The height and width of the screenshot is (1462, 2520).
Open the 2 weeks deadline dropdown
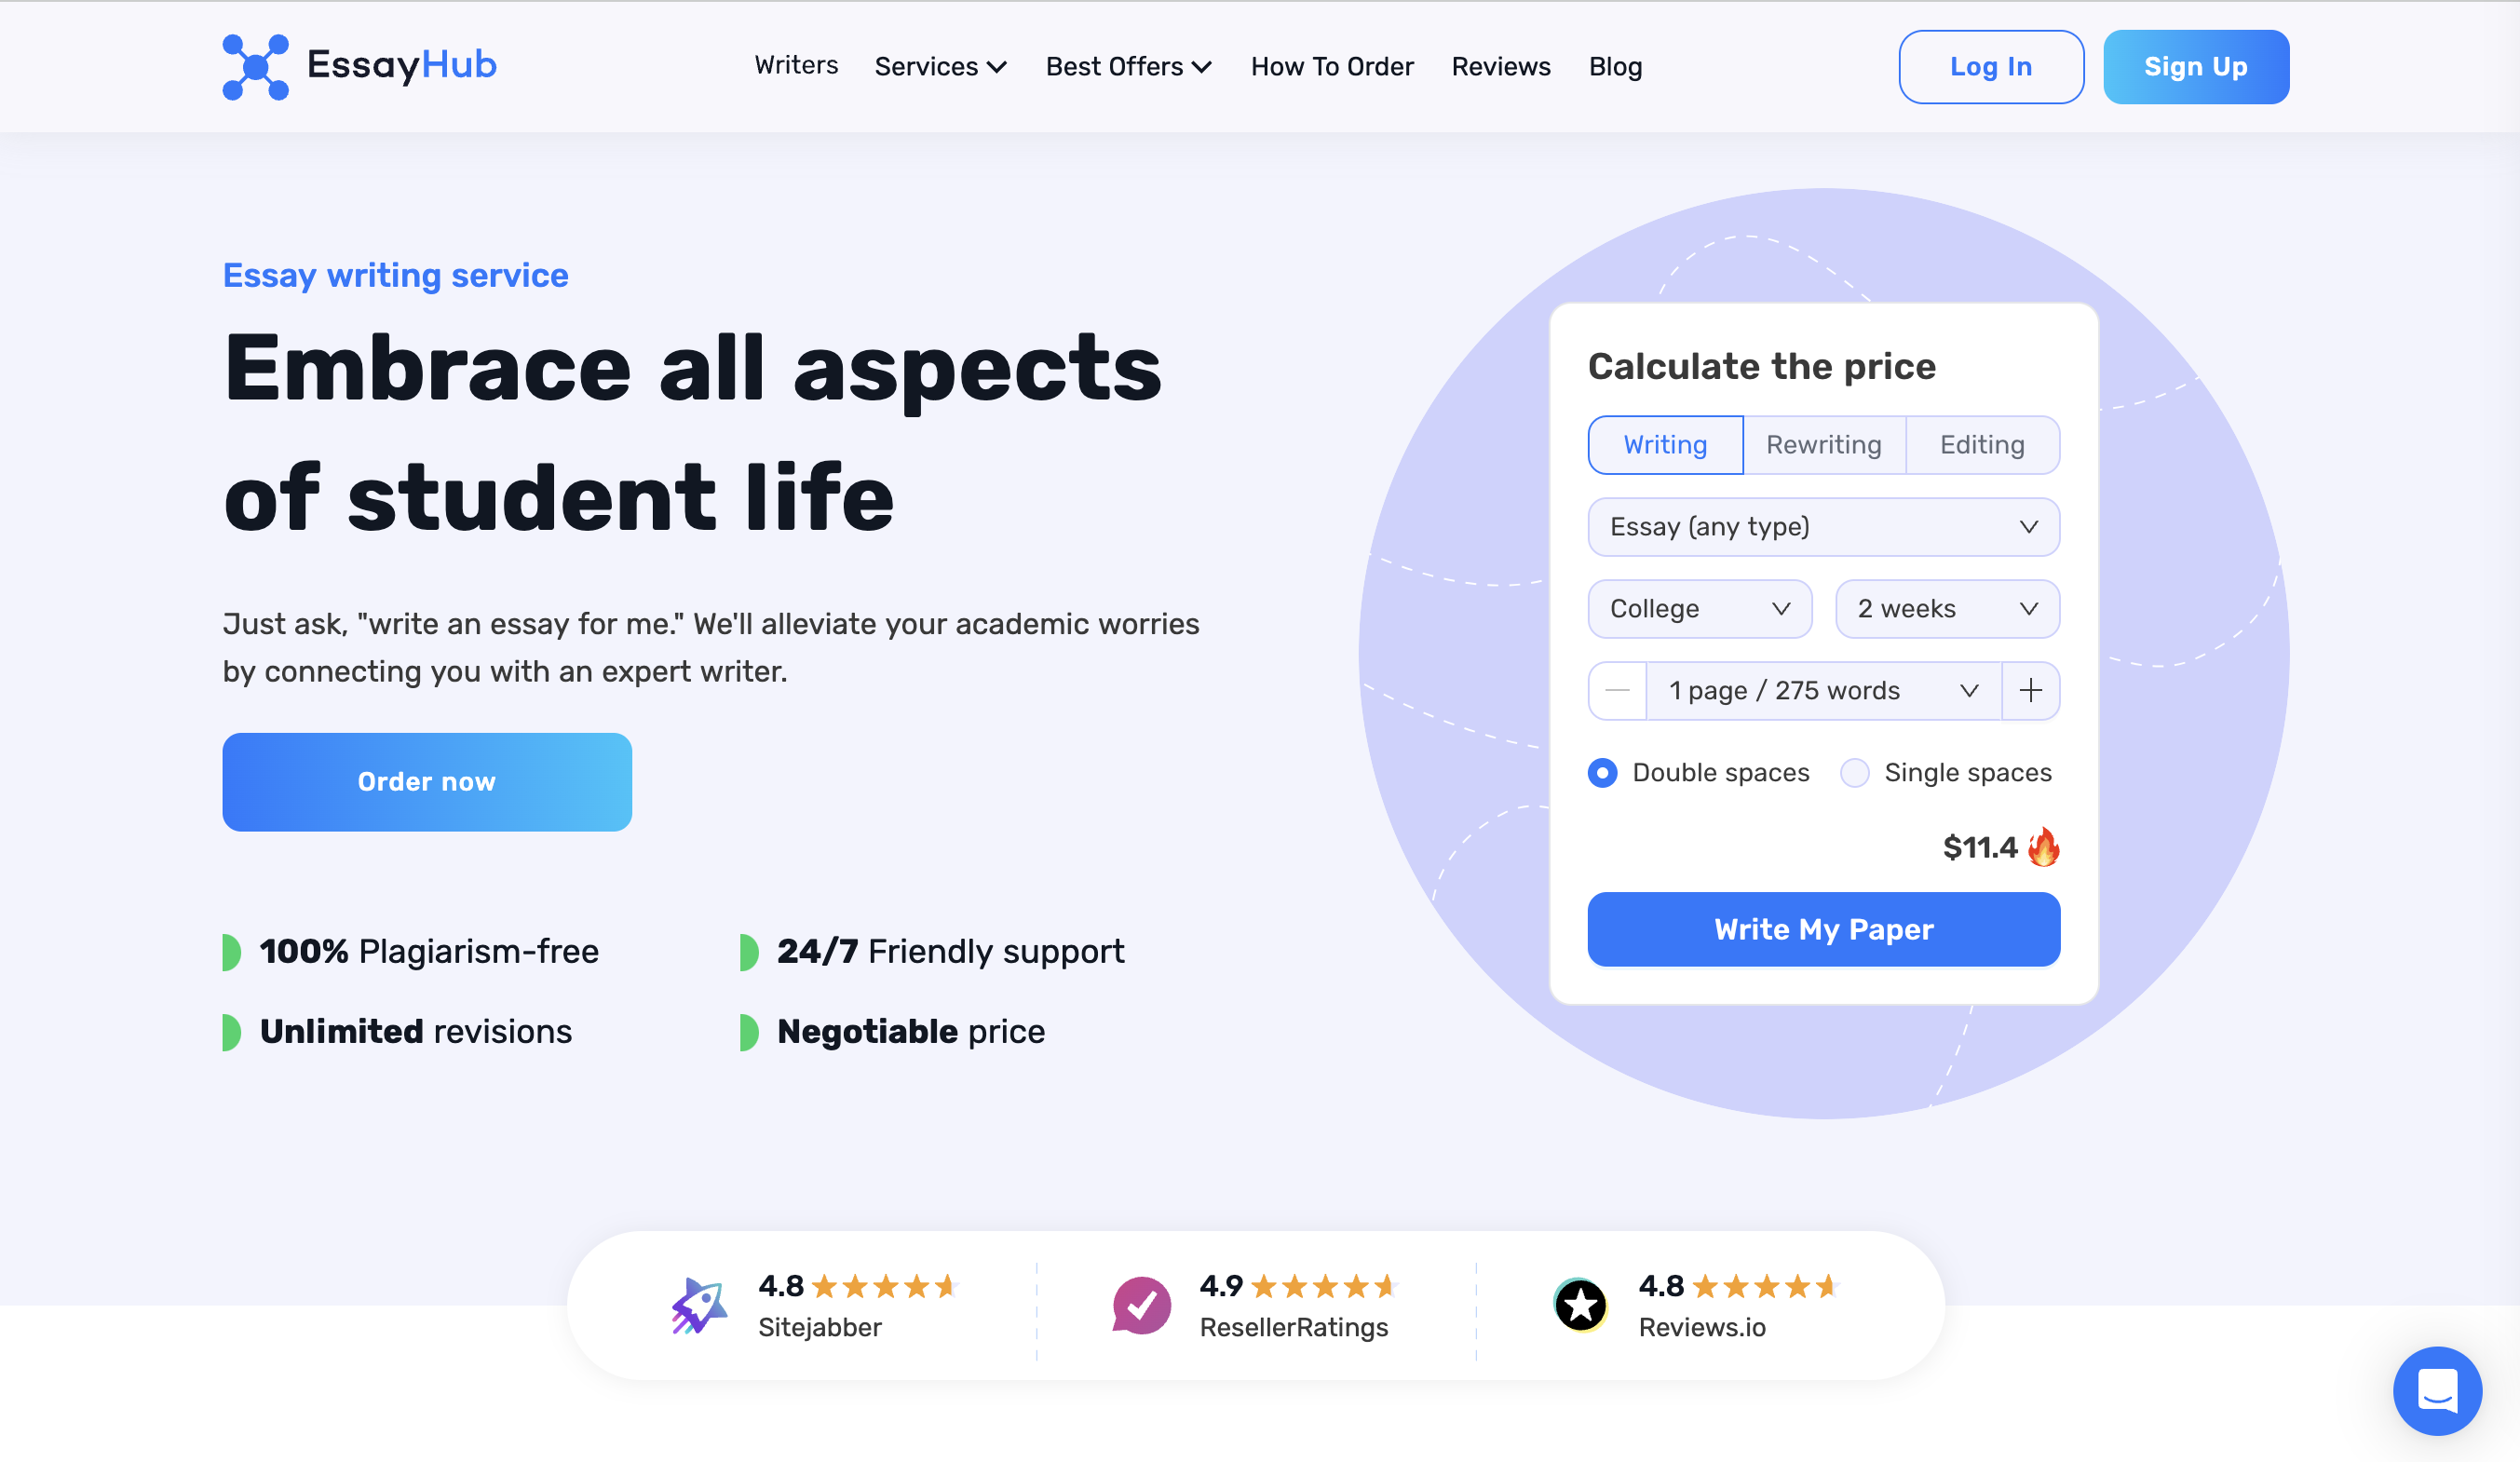1946,609
